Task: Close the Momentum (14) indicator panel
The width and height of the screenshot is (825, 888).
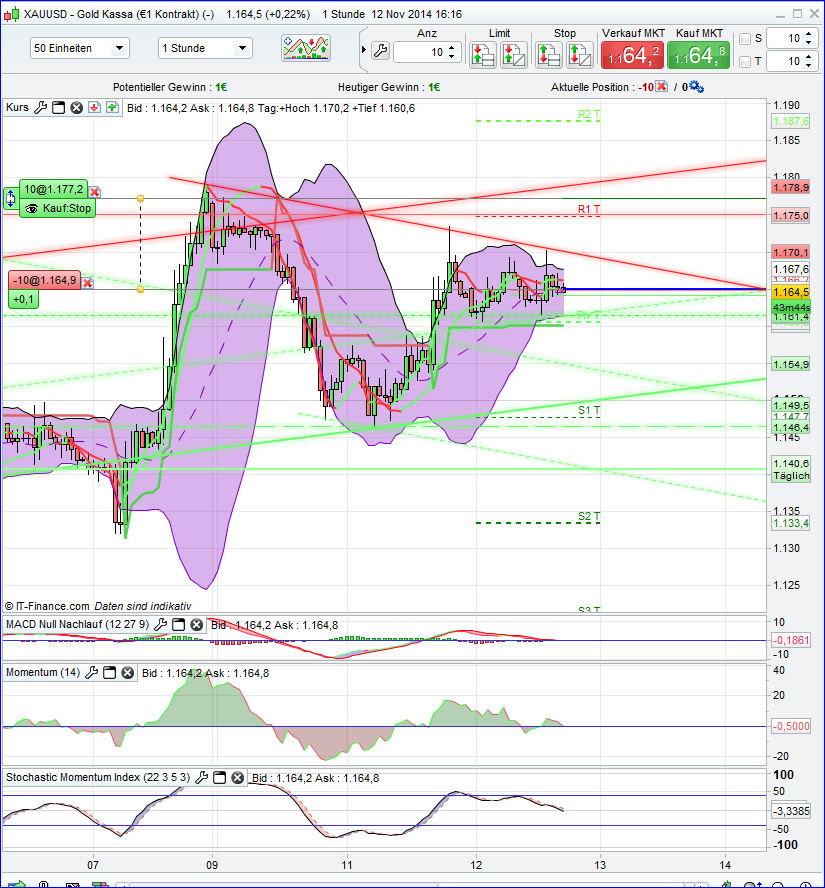Action: pyautogui.click(x=127, y=672)
